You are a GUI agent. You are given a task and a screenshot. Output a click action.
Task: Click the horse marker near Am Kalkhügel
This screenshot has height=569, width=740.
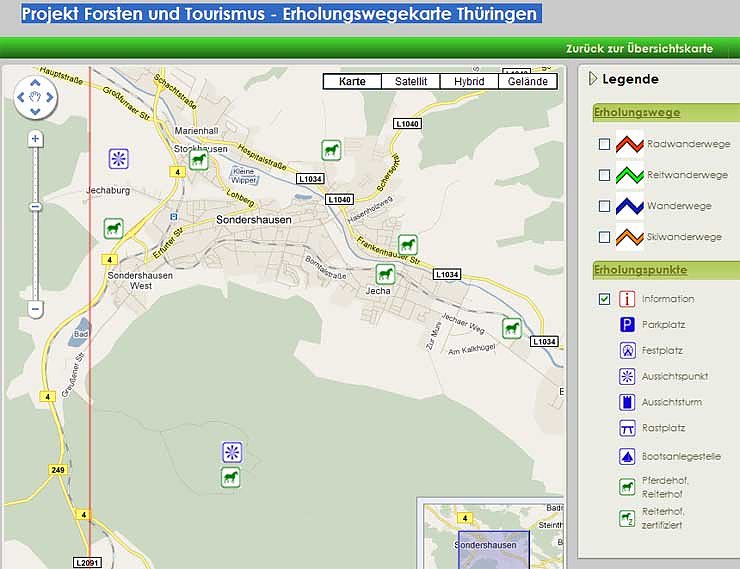[x=511, y=327]
